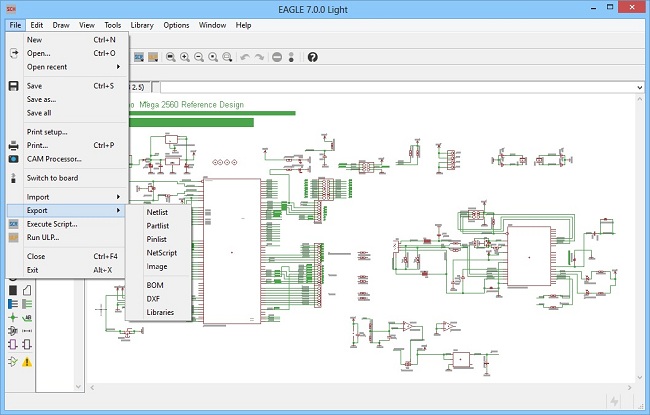Screen dimensions: 650x415
Task: Close the File menu by clicking File
Action: 15,25
